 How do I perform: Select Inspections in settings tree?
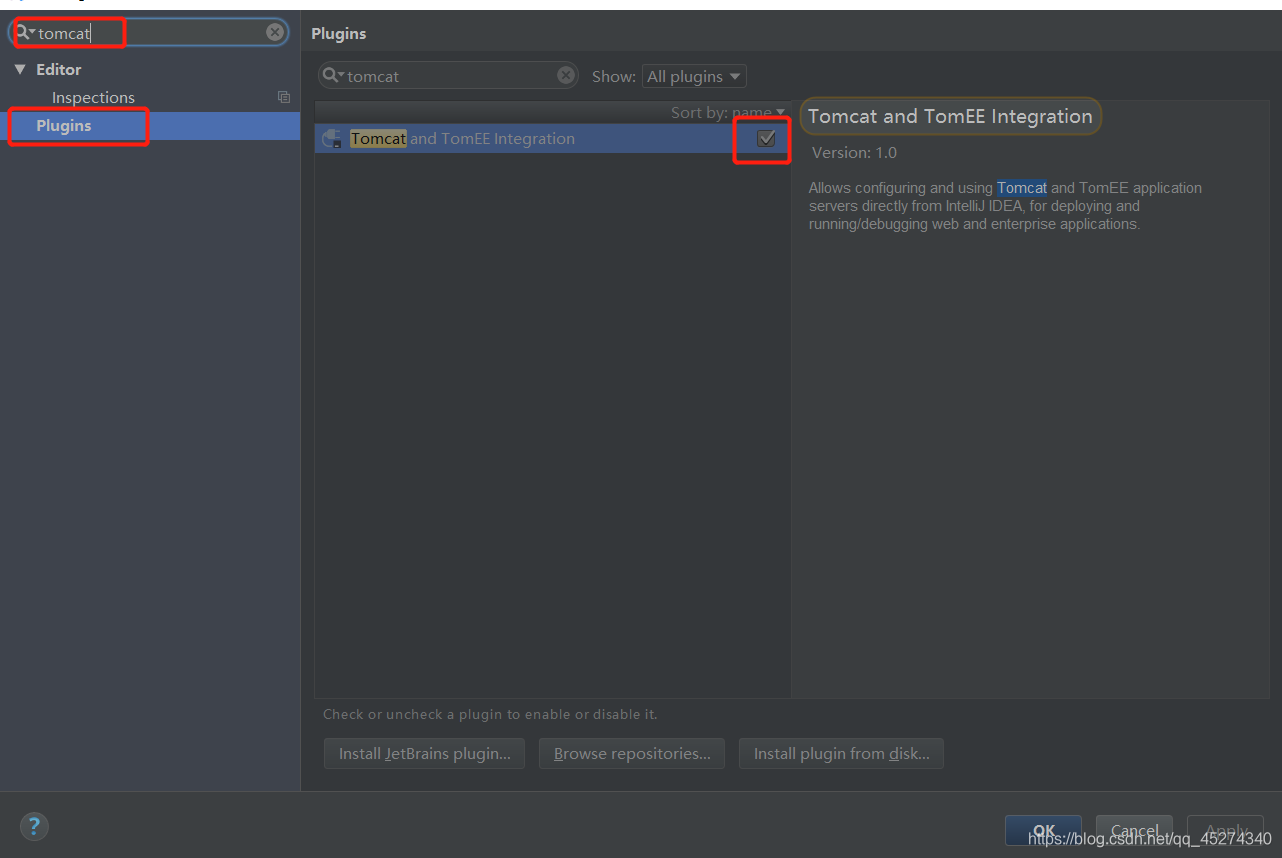click(93, 97)
